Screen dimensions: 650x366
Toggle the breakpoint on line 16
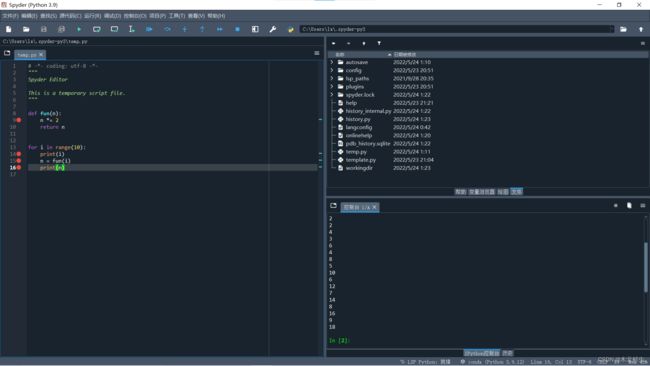[x=19, y=167]
